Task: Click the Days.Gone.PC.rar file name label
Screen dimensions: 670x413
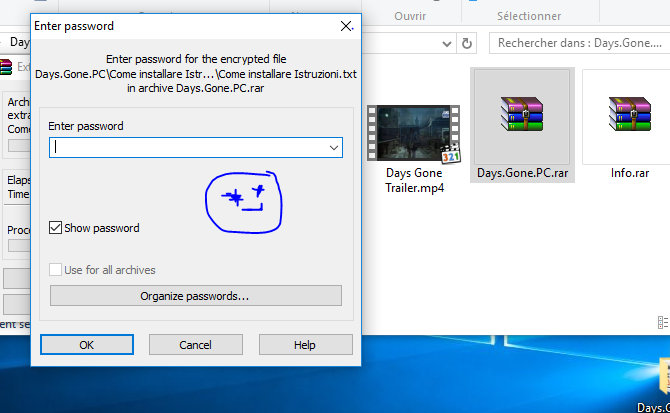Action: [x=523, y=173]
